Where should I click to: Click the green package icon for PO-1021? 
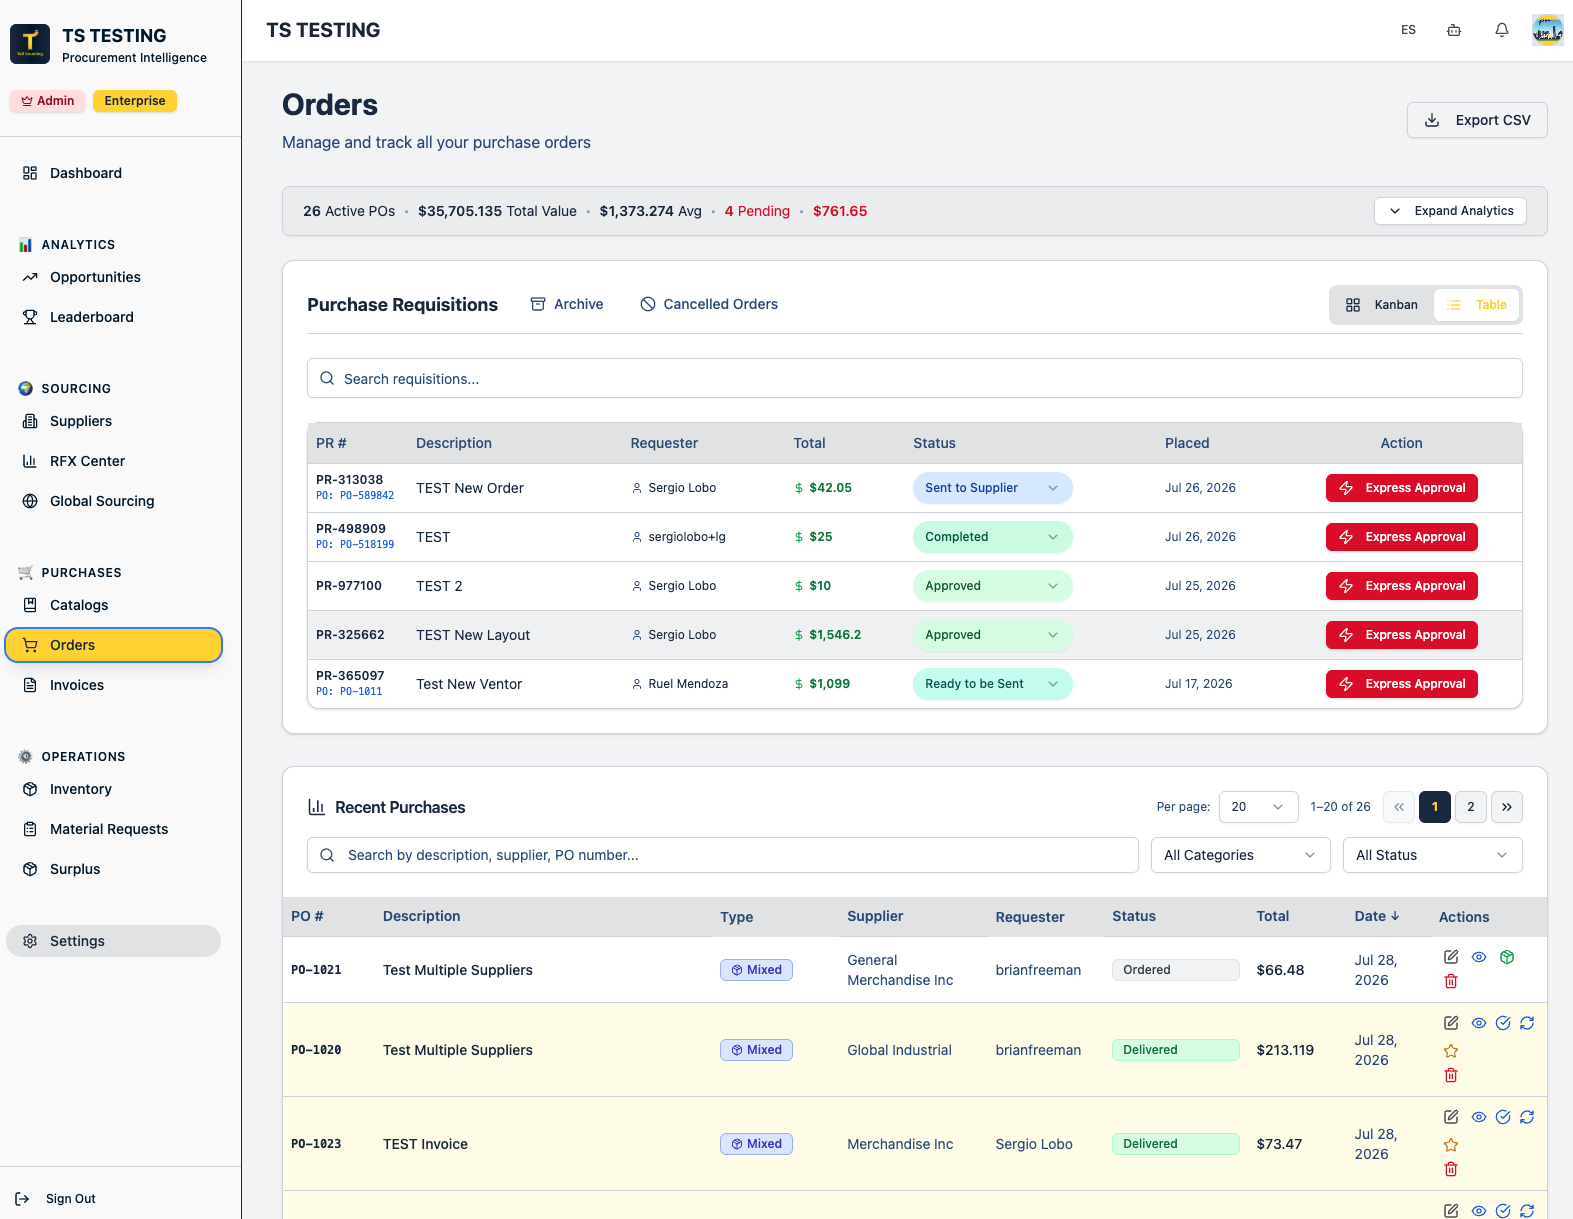(x=1507, y=957)
